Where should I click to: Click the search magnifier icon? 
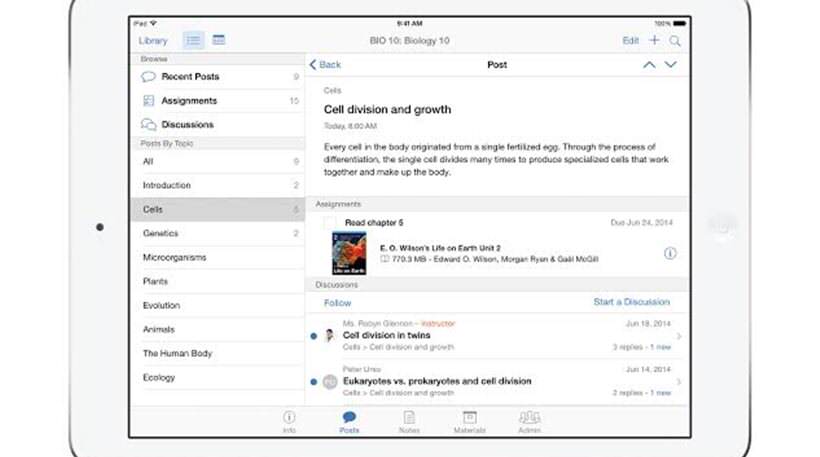click(x=675, y=41)
